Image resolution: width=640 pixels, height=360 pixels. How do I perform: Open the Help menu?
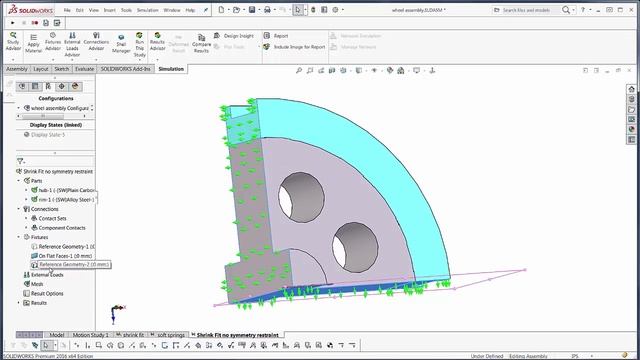(190, 10)
